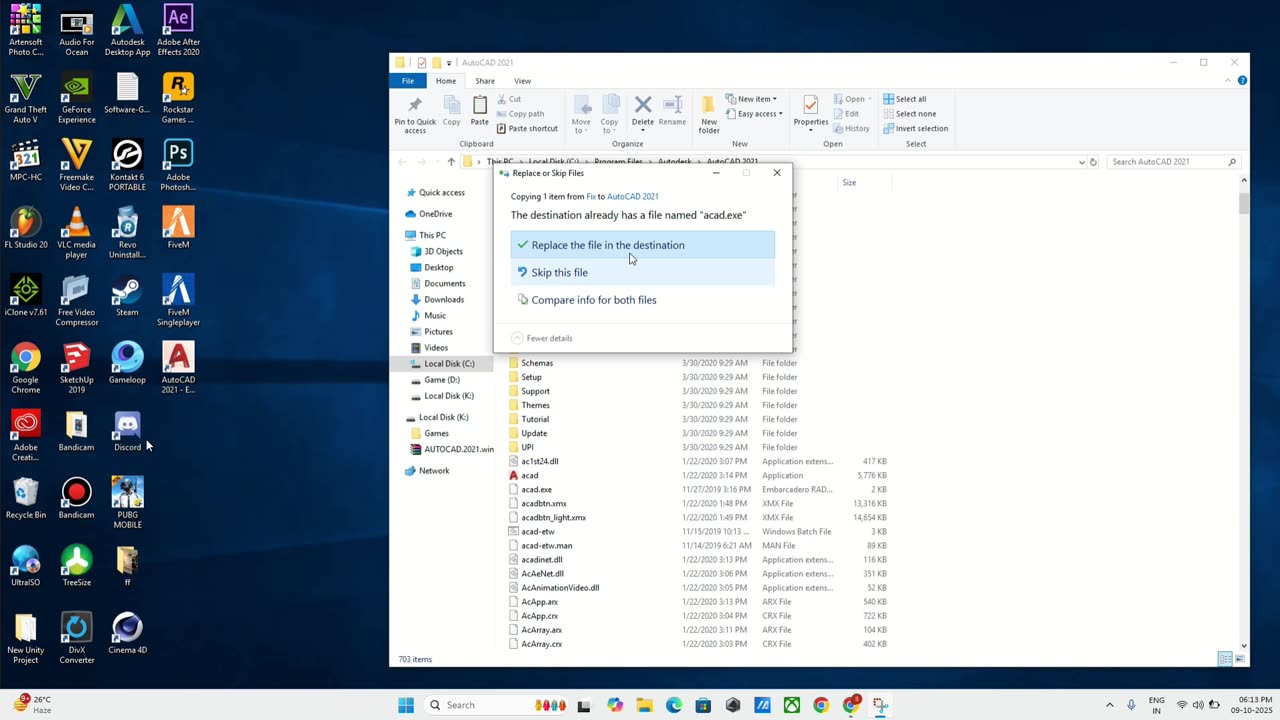This screenshot has width=1280, height=720.
Task: Click the Select all ribbon command
Action: tap(904, 99)
